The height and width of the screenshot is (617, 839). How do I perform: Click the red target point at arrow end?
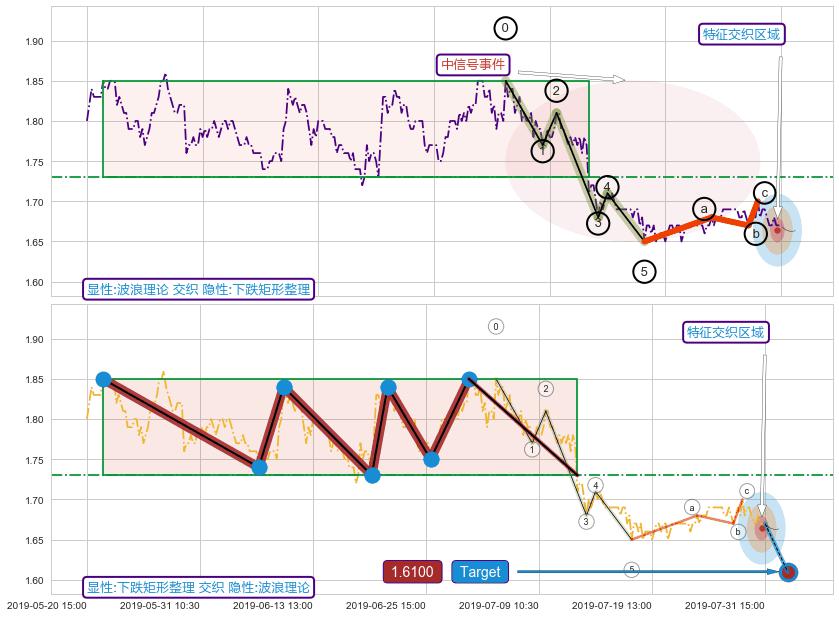(x=788, y=572)
